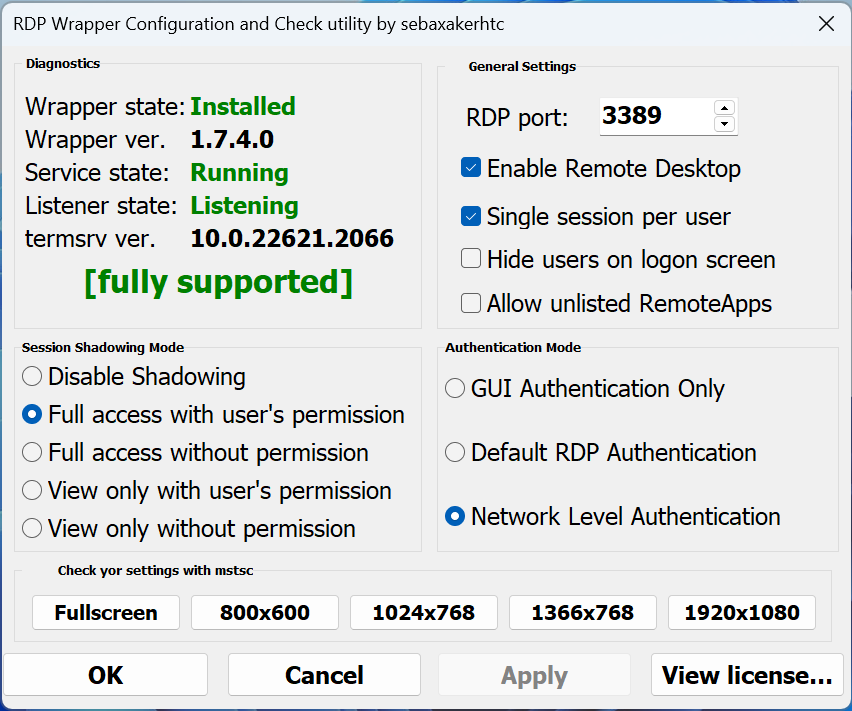Close the RDP Wrapper Configuration window

pyautogui.click(x=826, y=24)
